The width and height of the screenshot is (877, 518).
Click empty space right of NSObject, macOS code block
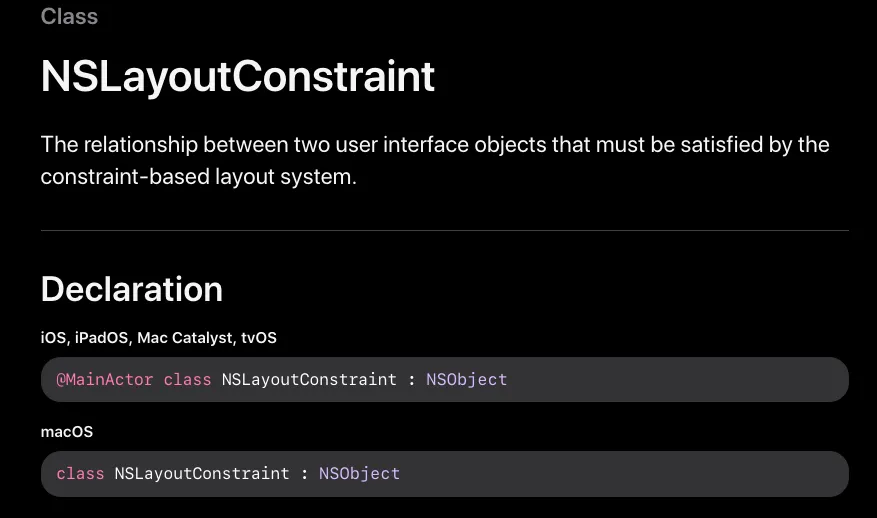click(x=620, y=474)
